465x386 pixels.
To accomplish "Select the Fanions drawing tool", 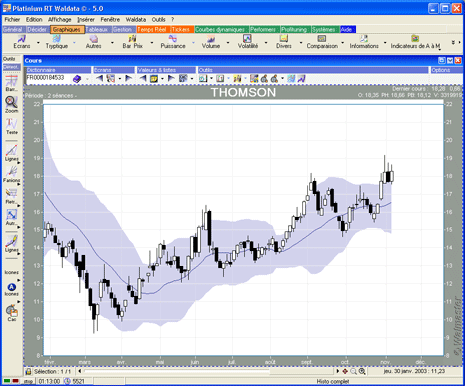I will click(11, 174).
